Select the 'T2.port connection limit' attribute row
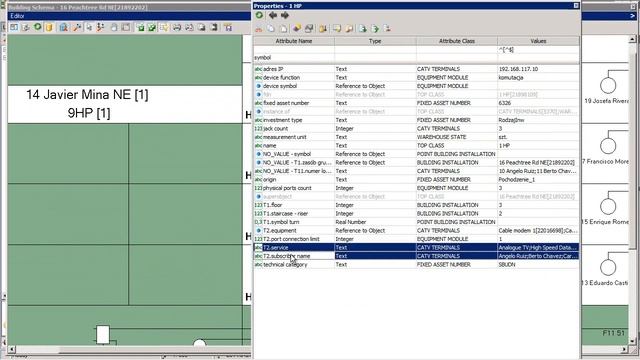Screen dimensions: 640x360 [x=416, y=239]
